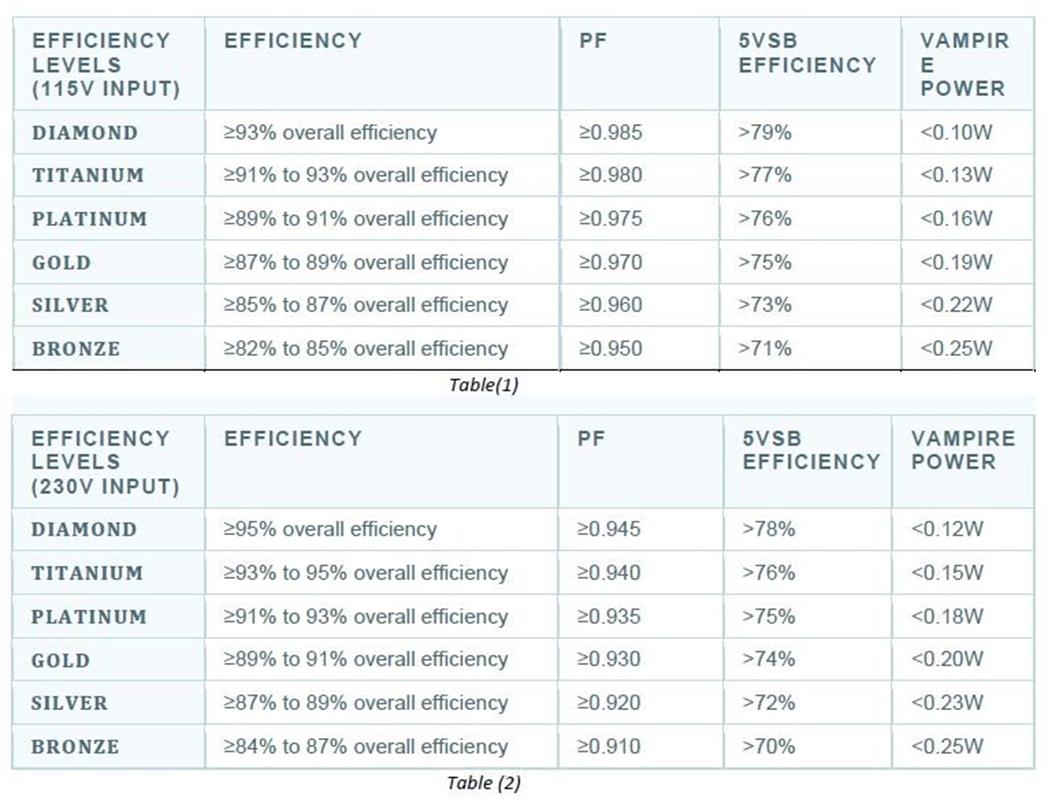Select the '≥0.910' power factor value
The image size is (1048, 800).
pos(610,746)
